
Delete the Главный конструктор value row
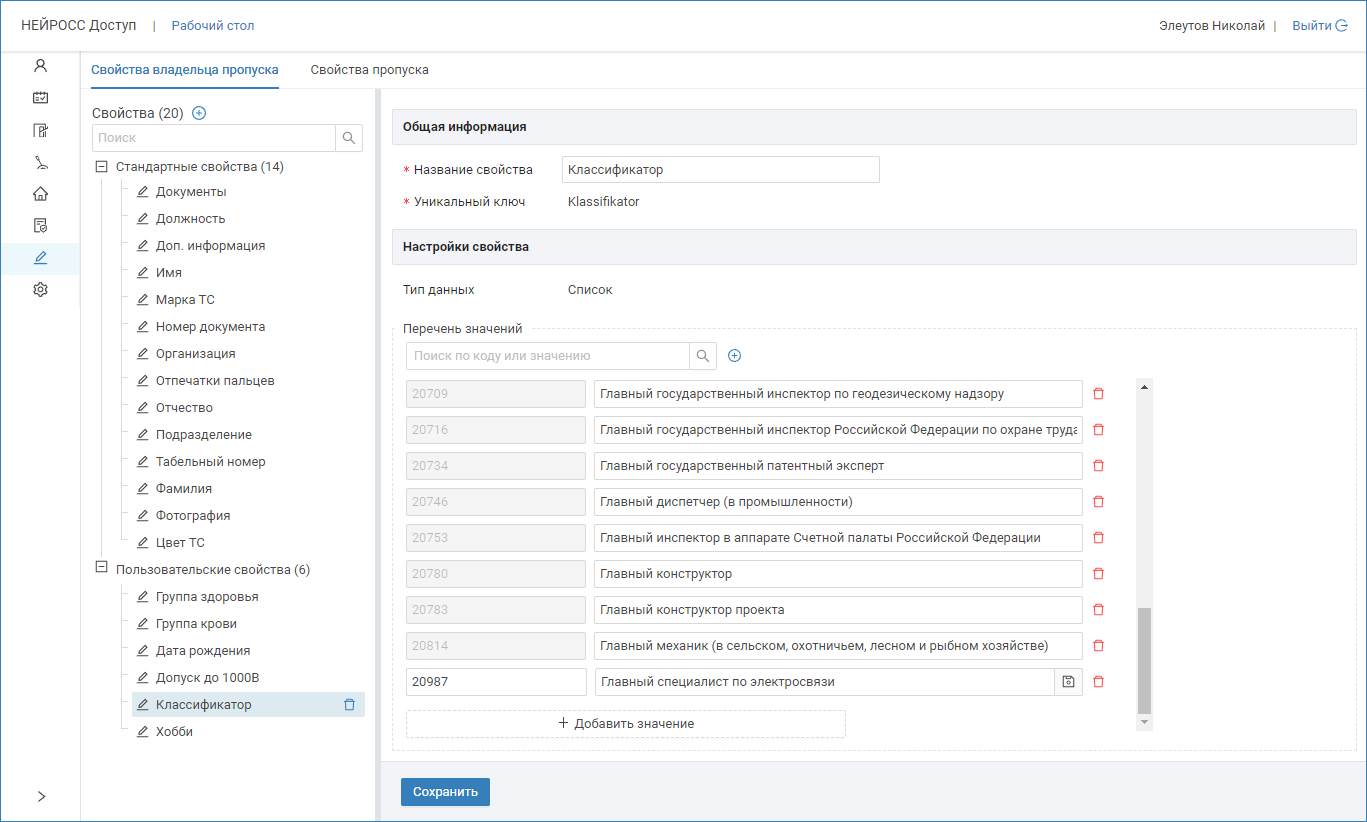click(1098, 574)
